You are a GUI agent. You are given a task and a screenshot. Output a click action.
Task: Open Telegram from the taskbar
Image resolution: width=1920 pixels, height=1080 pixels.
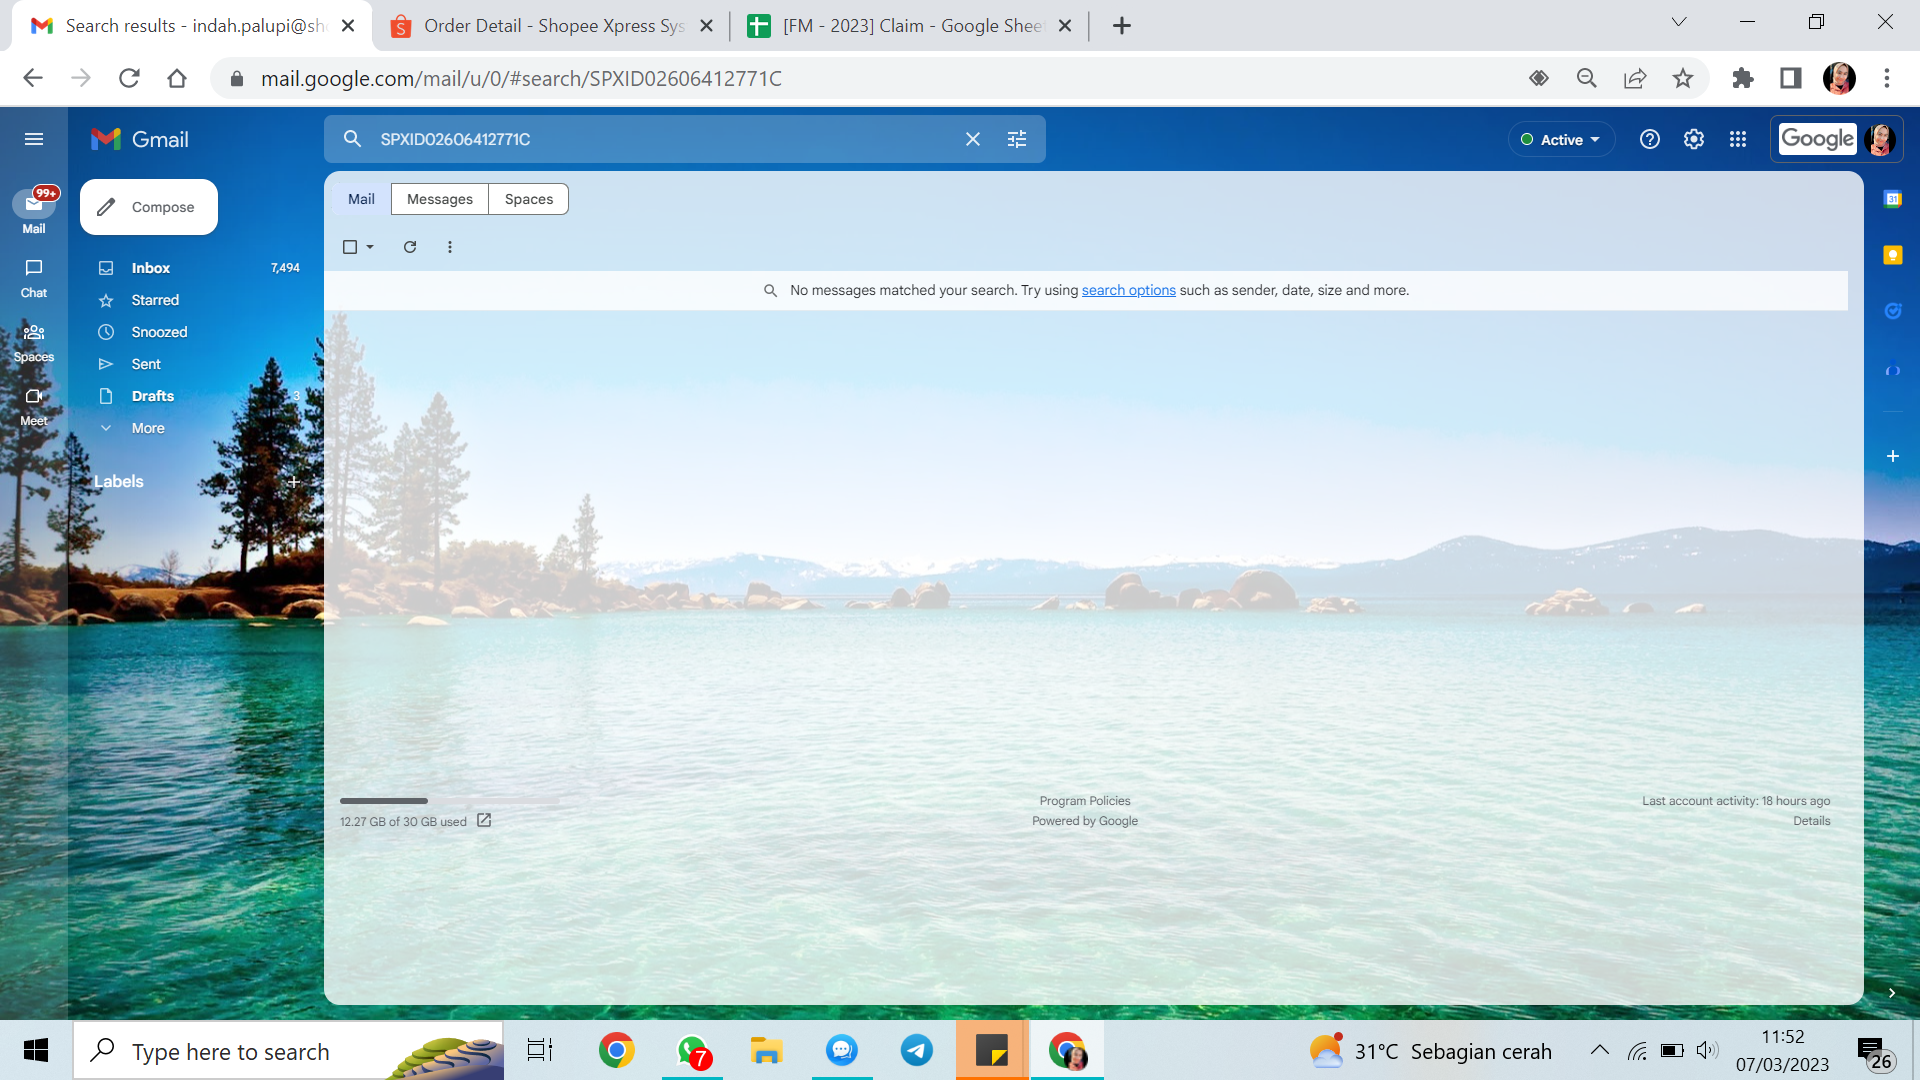coord(916,1050)
